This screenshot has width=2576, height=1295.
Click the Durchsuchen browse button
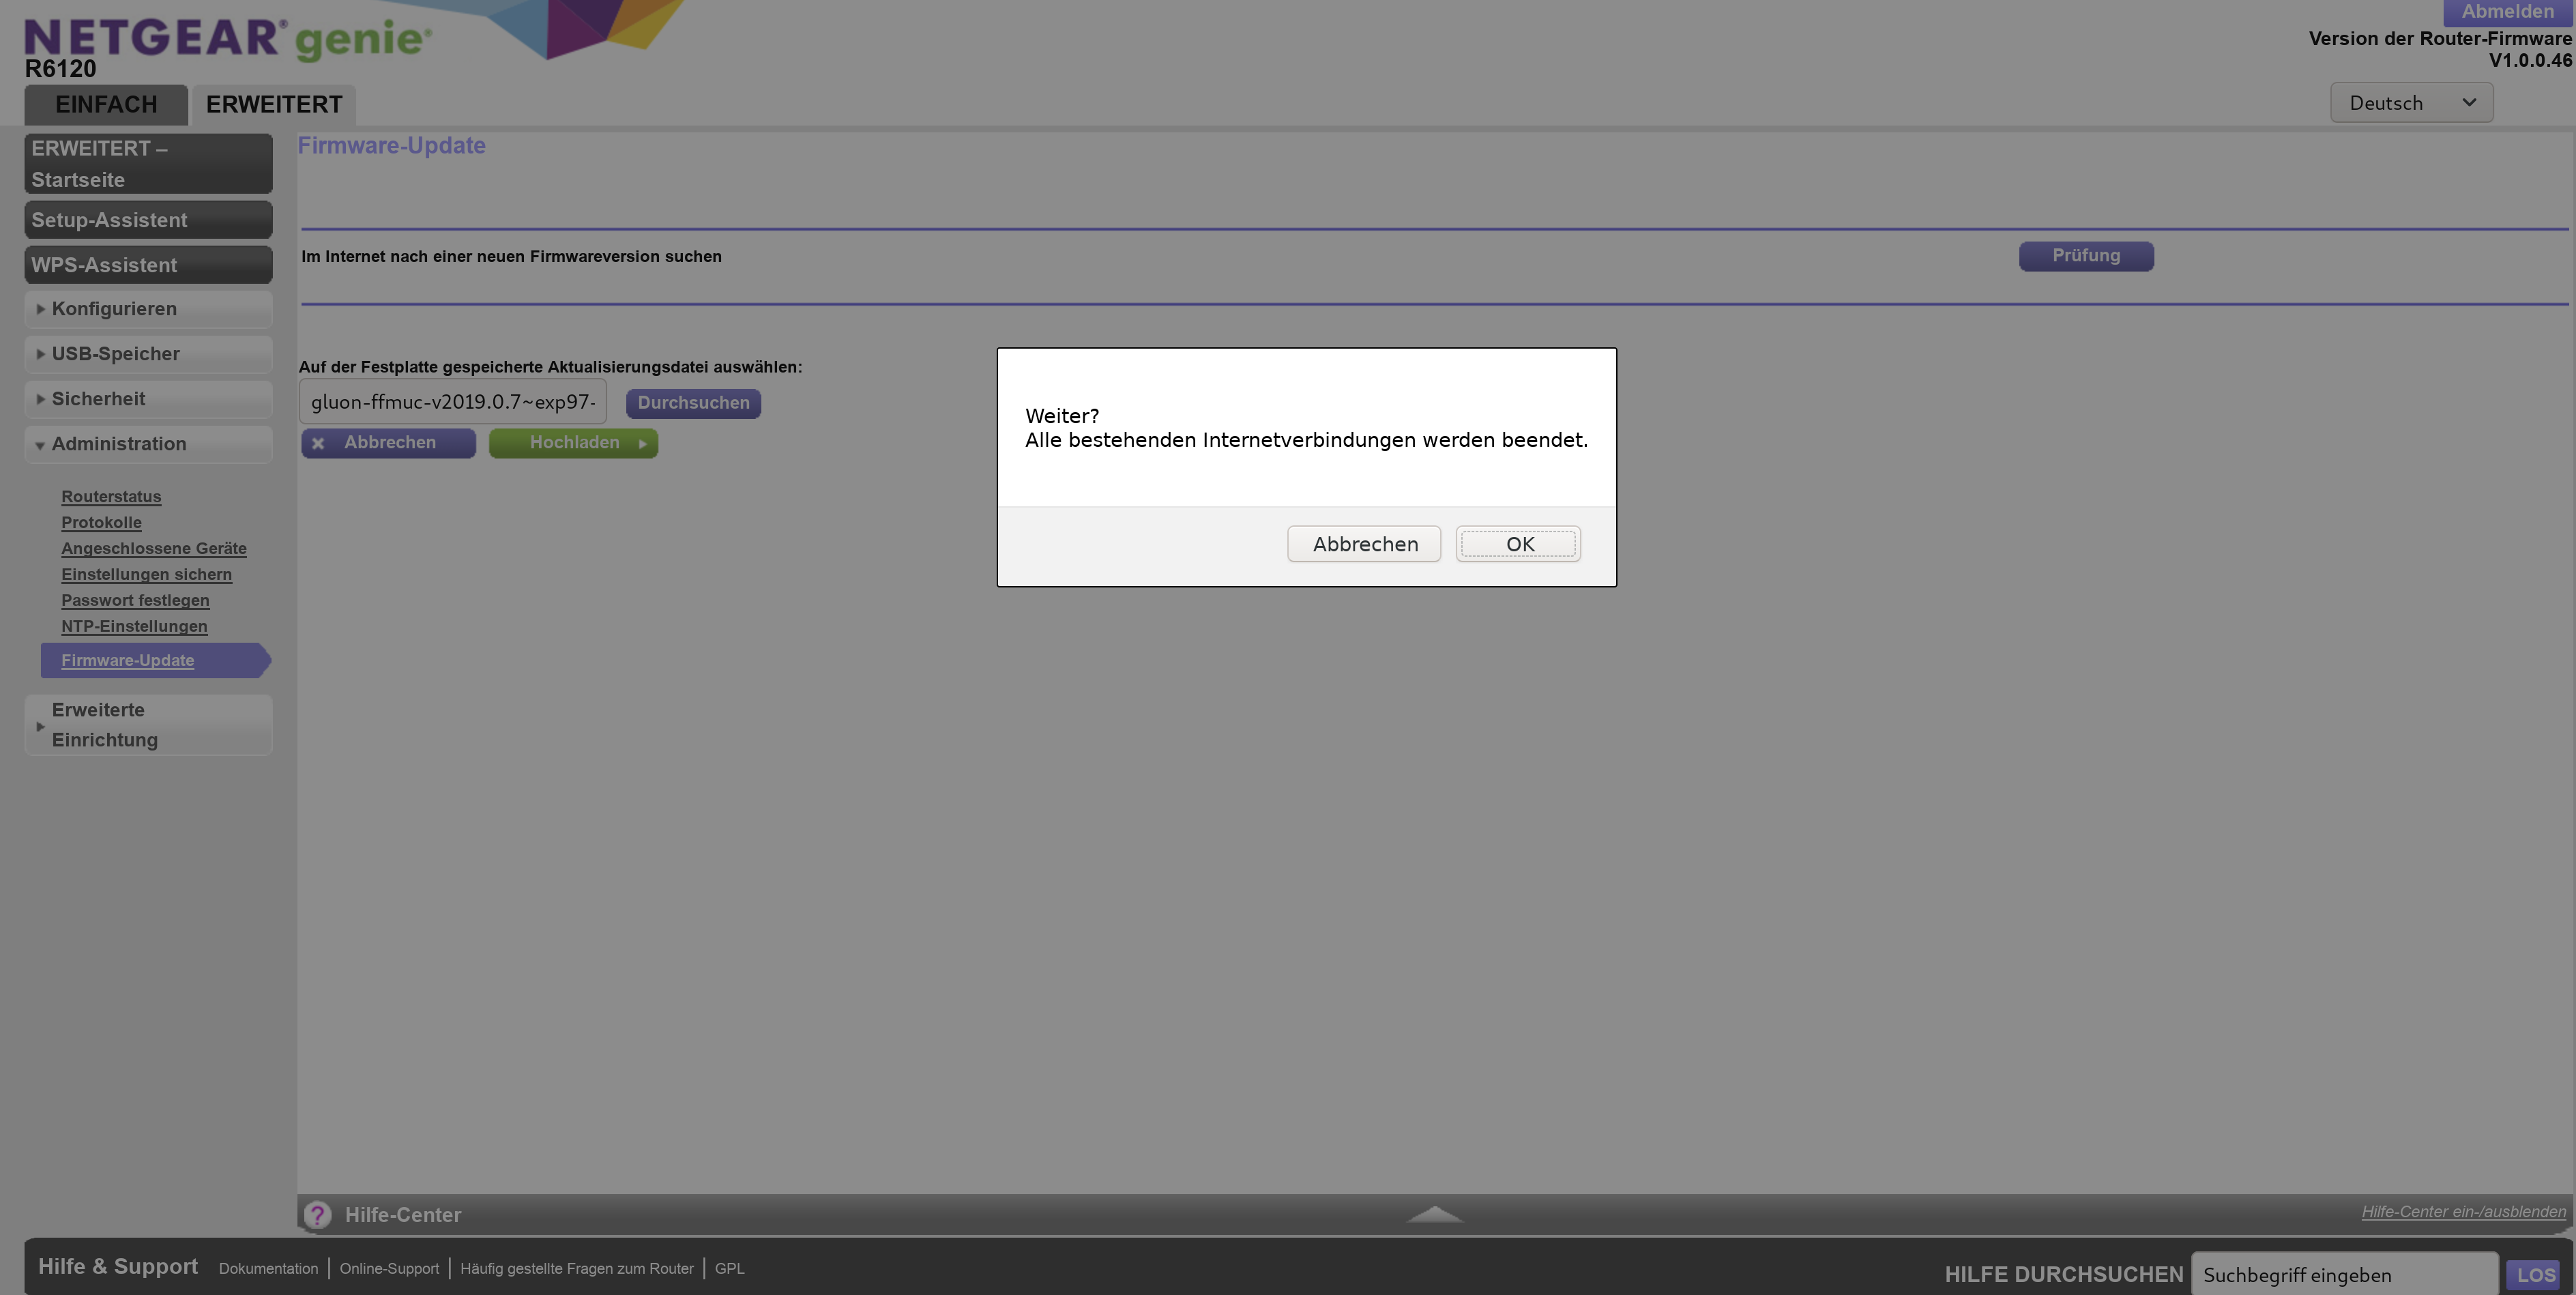click(x=693, y=403)
